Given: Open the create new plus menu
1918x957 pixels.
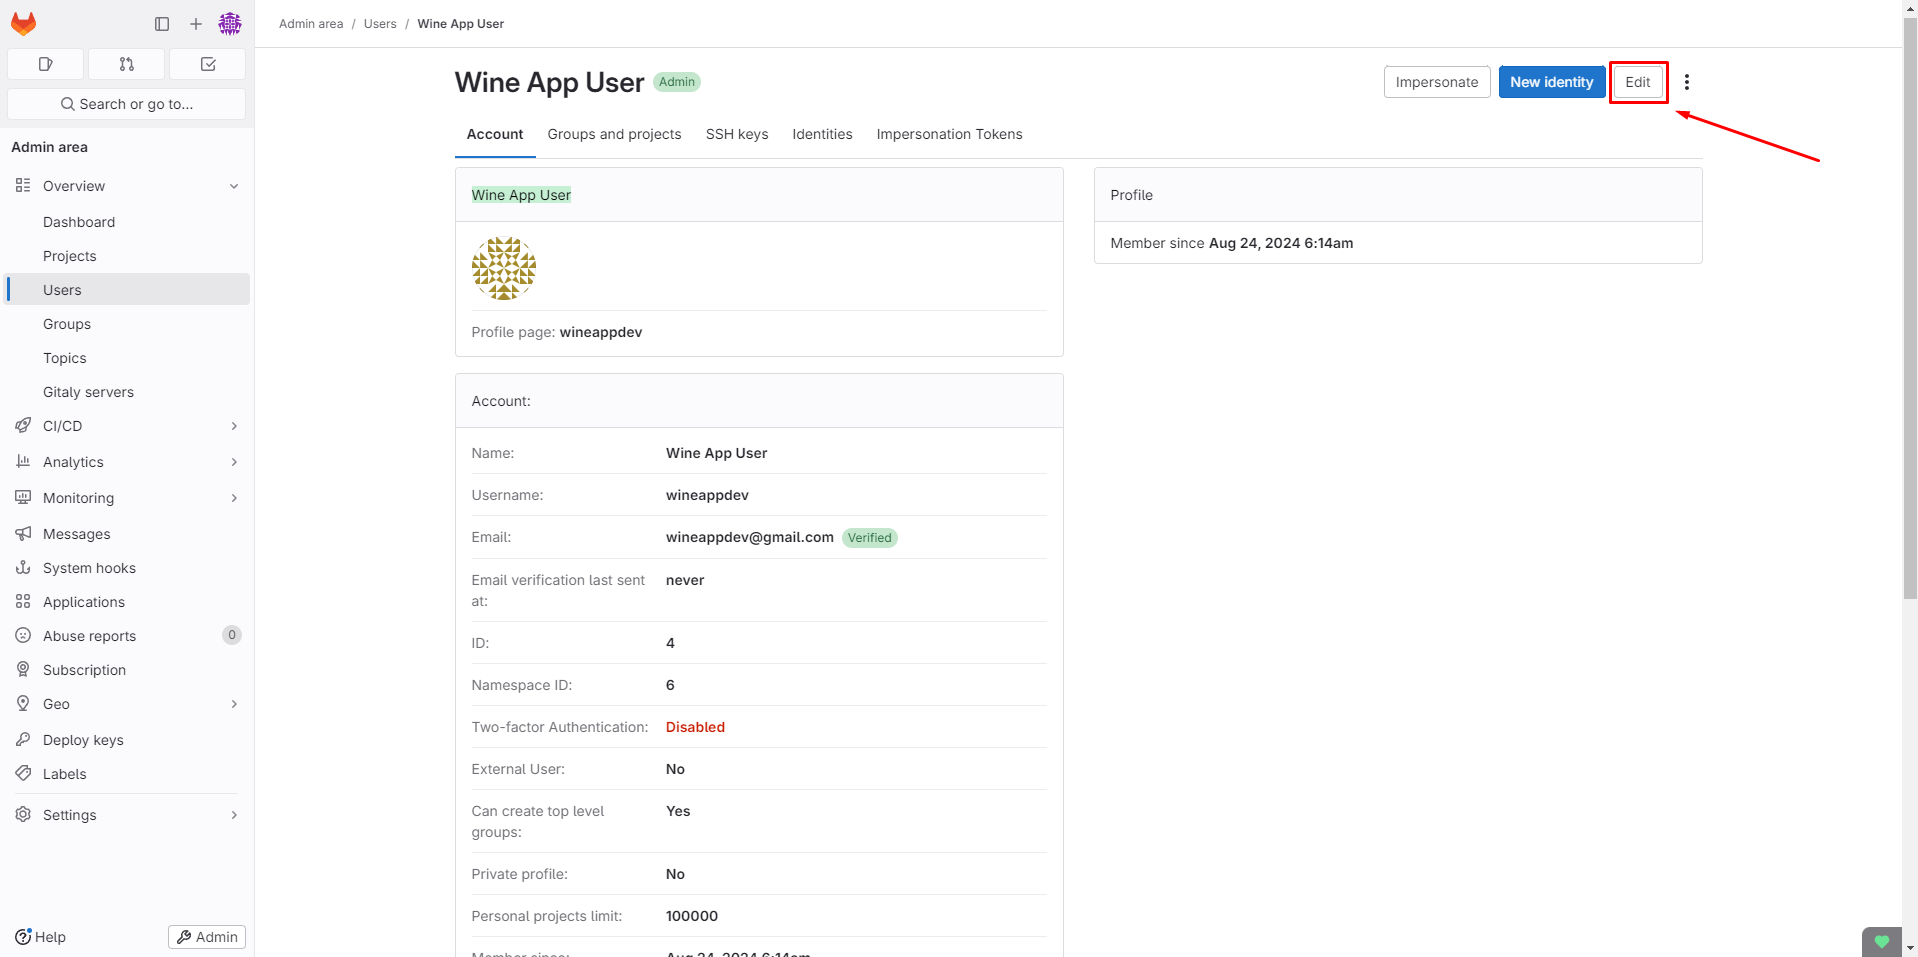Looking at the screenshot, I should pyautogui.click(x=196, y=24).
